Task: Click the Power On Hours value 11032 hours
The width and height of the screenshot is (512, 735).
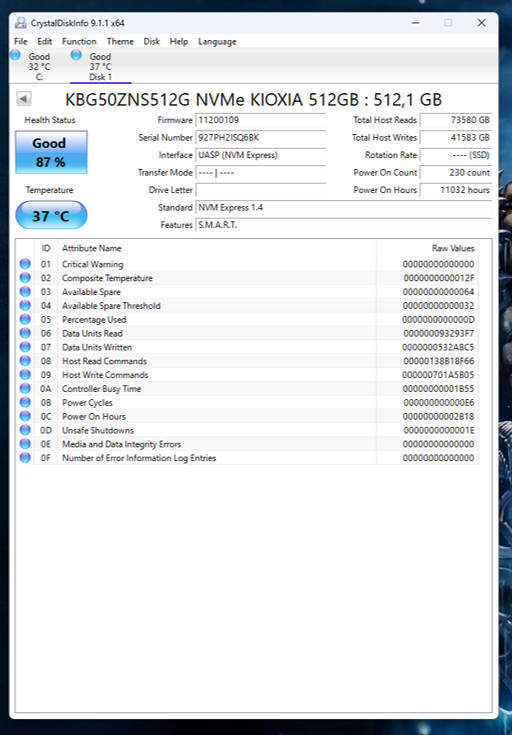Action: point(456,190)
